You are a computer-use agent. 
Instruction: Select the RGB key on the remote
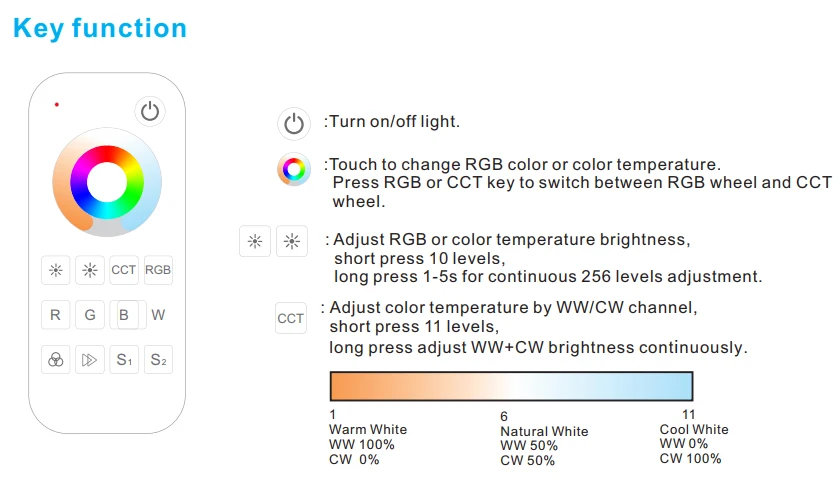pos(158,270)
